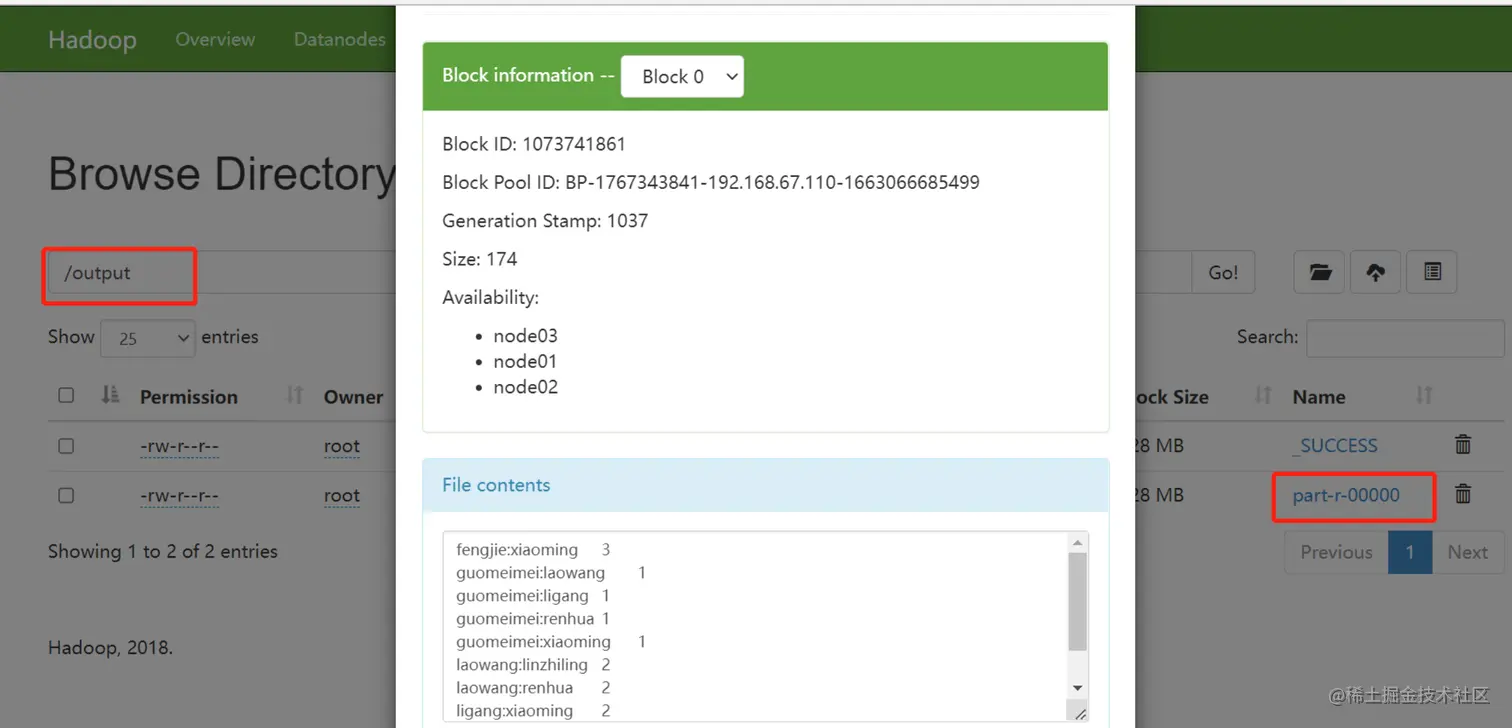The height and width of the screenshot is (728, 1512).
Task: Open the Overview tab in Hadoop navbar
Action: pyautogui.click(x=215, y=39)
